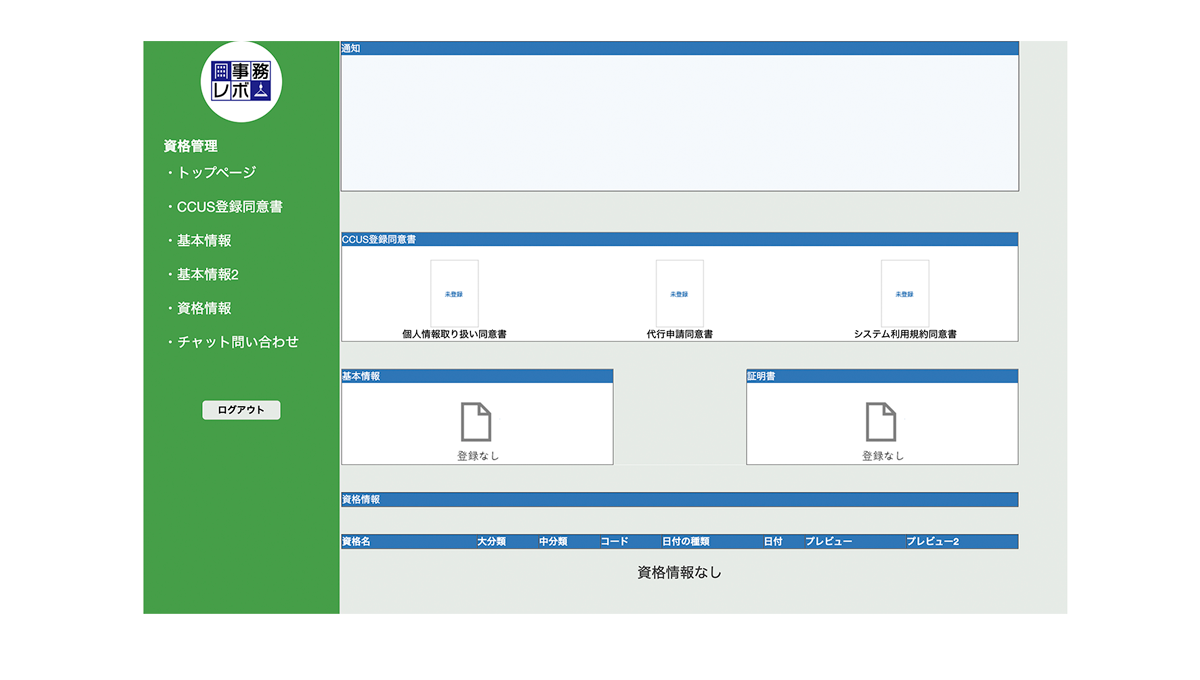Click the 日付 column header
The image size is (1200, 680).
pos(773,541)
